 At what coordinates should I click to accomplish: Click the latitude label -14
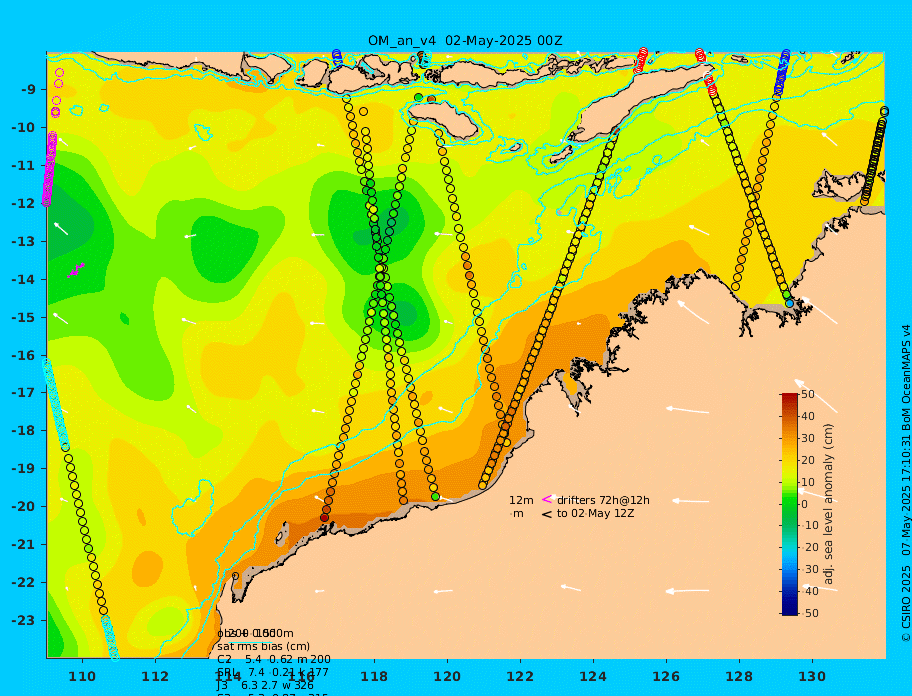click(25, 279)
